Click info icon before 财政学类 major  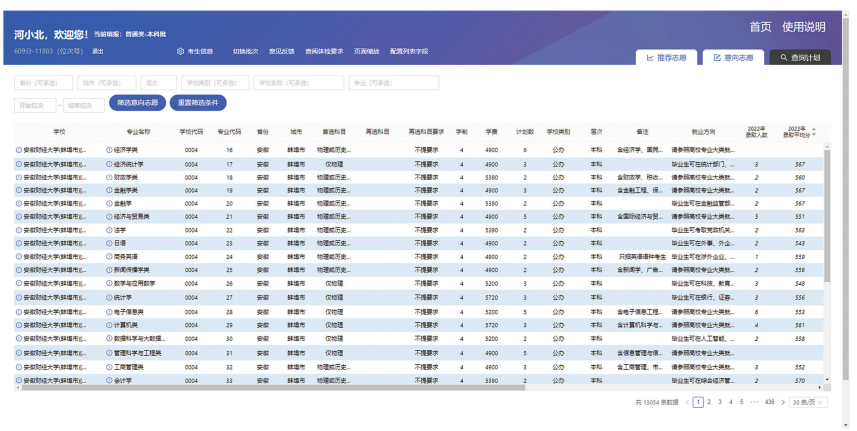coord(109,178)
